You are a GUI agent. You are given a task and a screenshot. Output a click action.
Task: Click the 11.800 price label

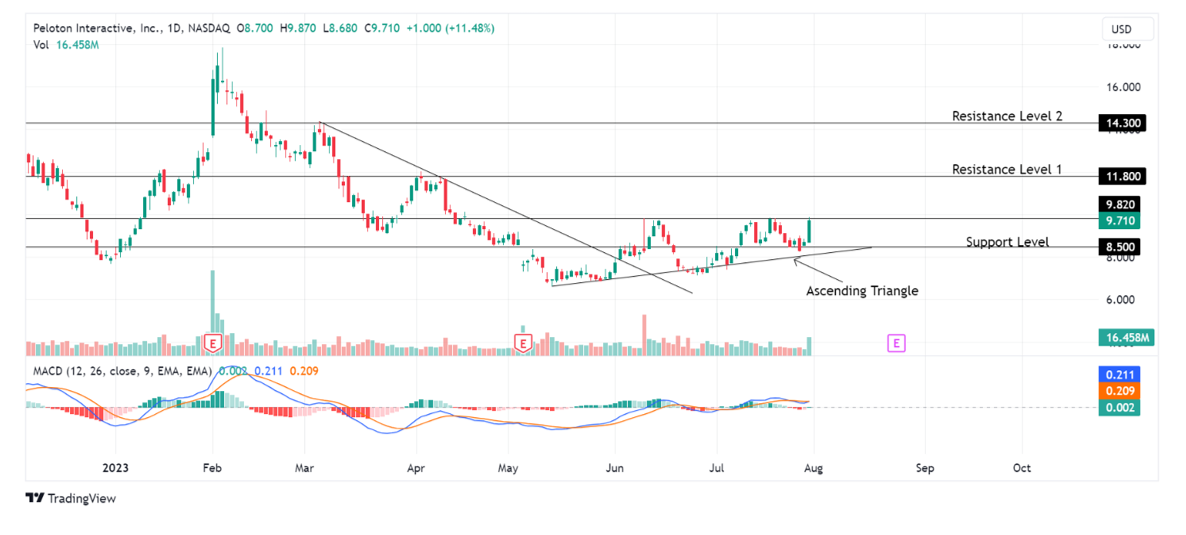pos(1121,176)
